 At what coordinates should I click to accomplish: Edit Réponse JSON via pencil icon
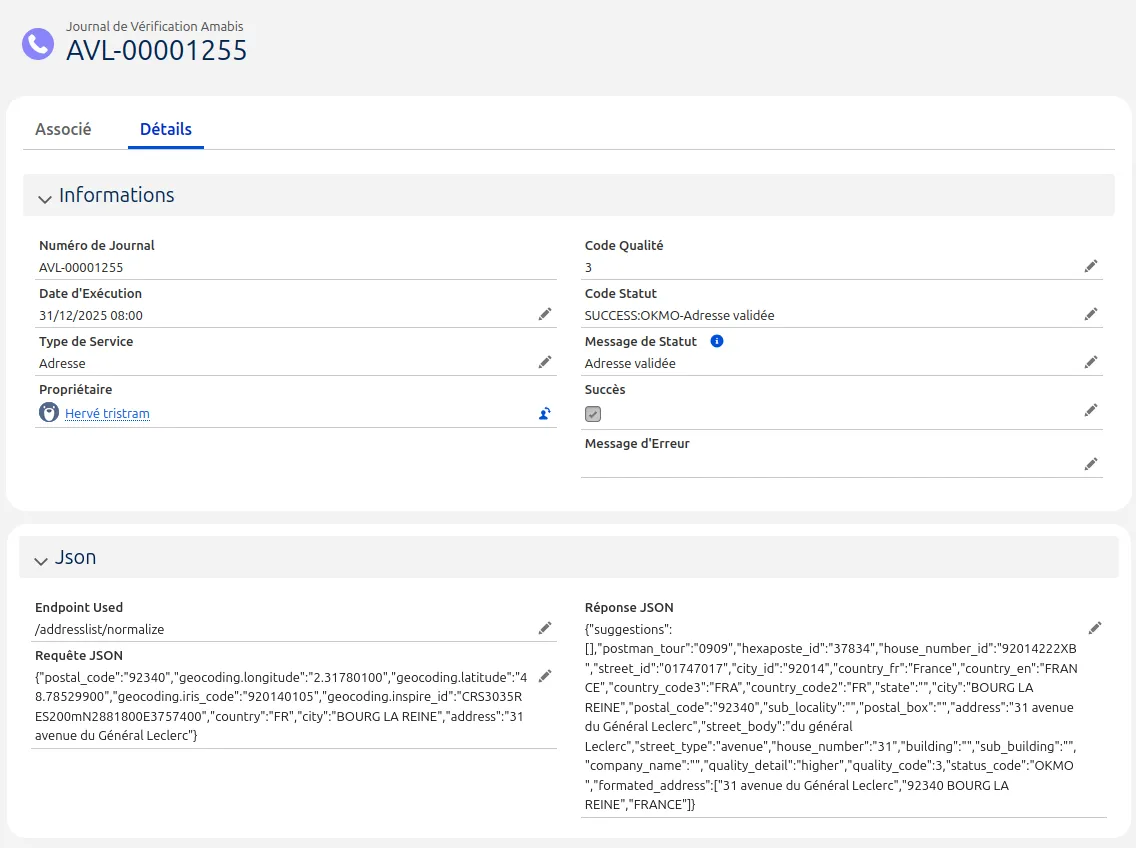1095,628
